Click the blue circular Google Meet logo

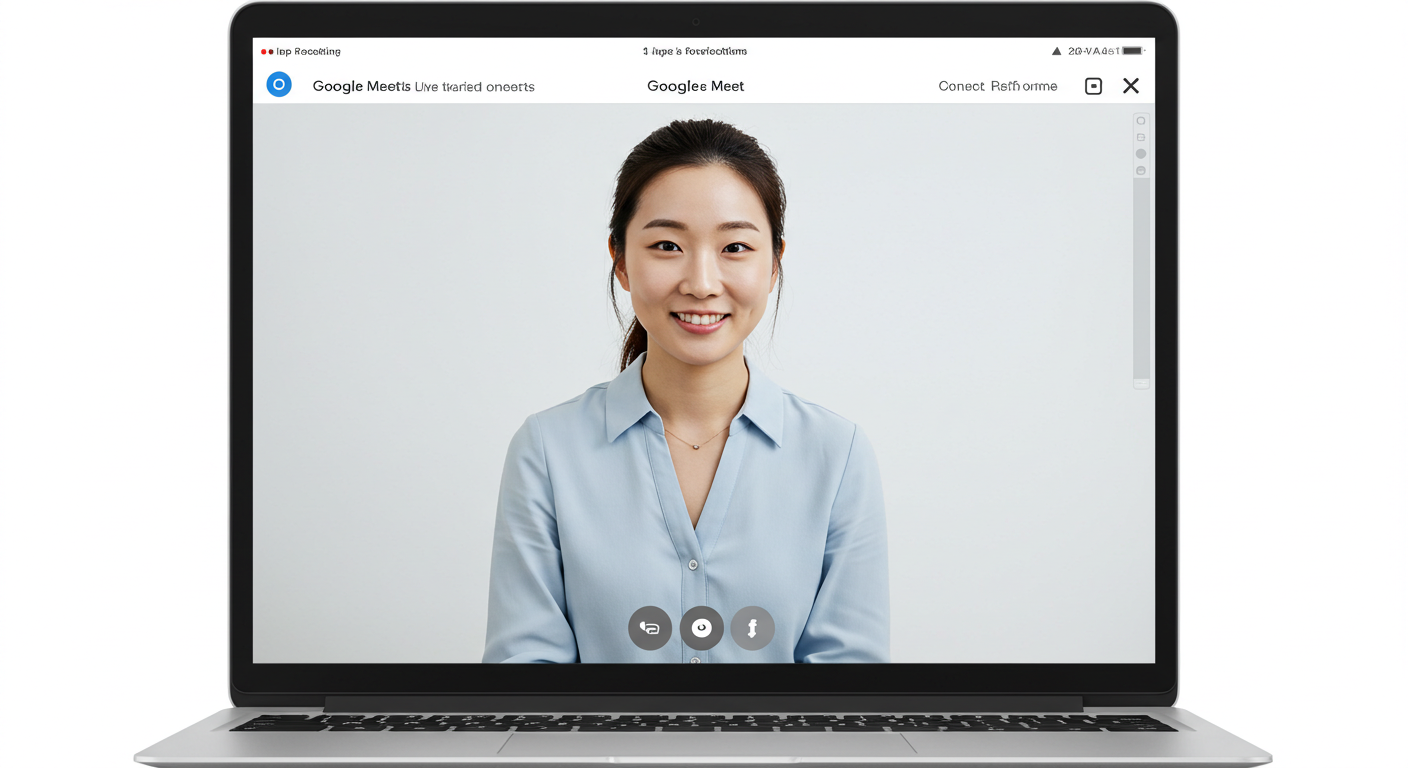pos(279,85)
